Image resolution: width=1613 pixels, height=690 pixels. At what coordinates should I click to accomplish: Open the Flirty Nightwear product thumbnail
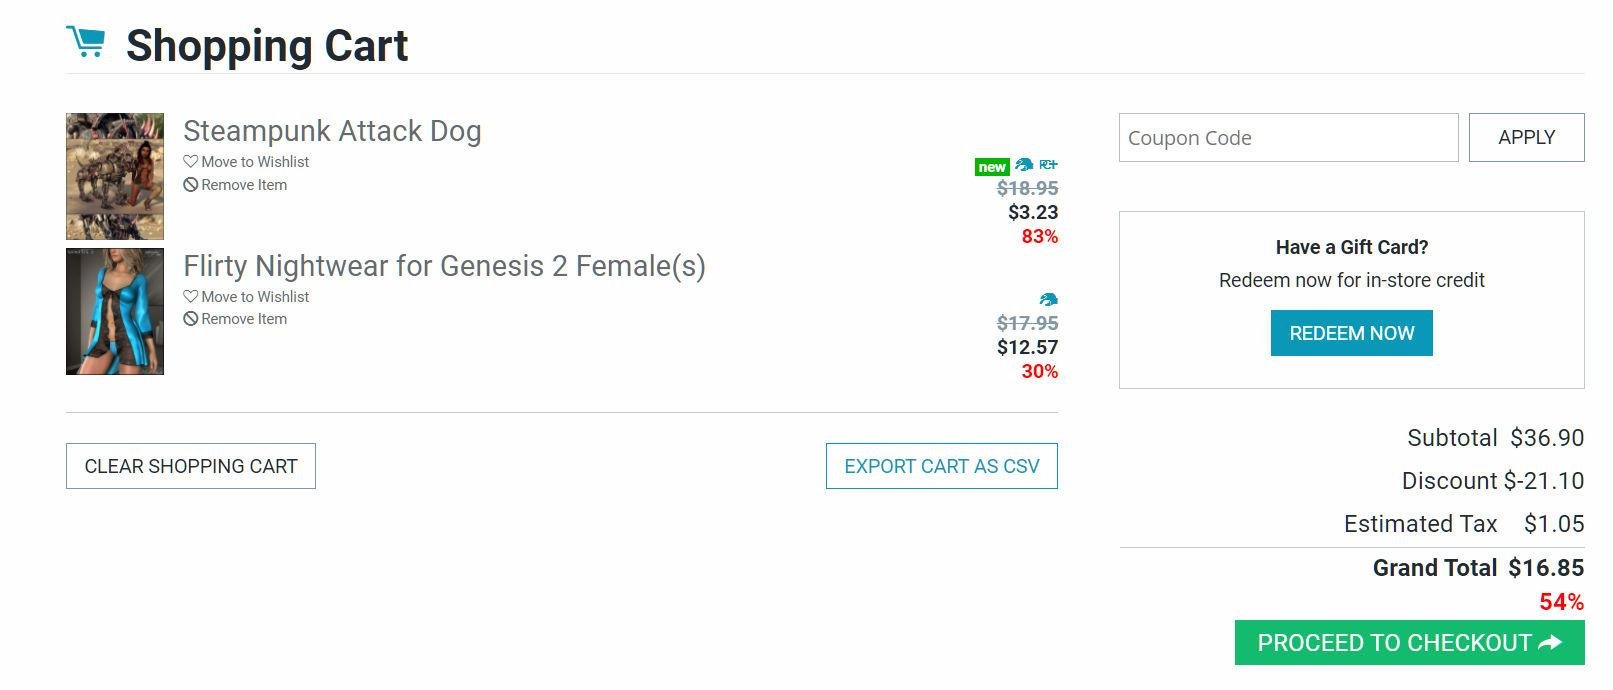(x=115, y=311)
